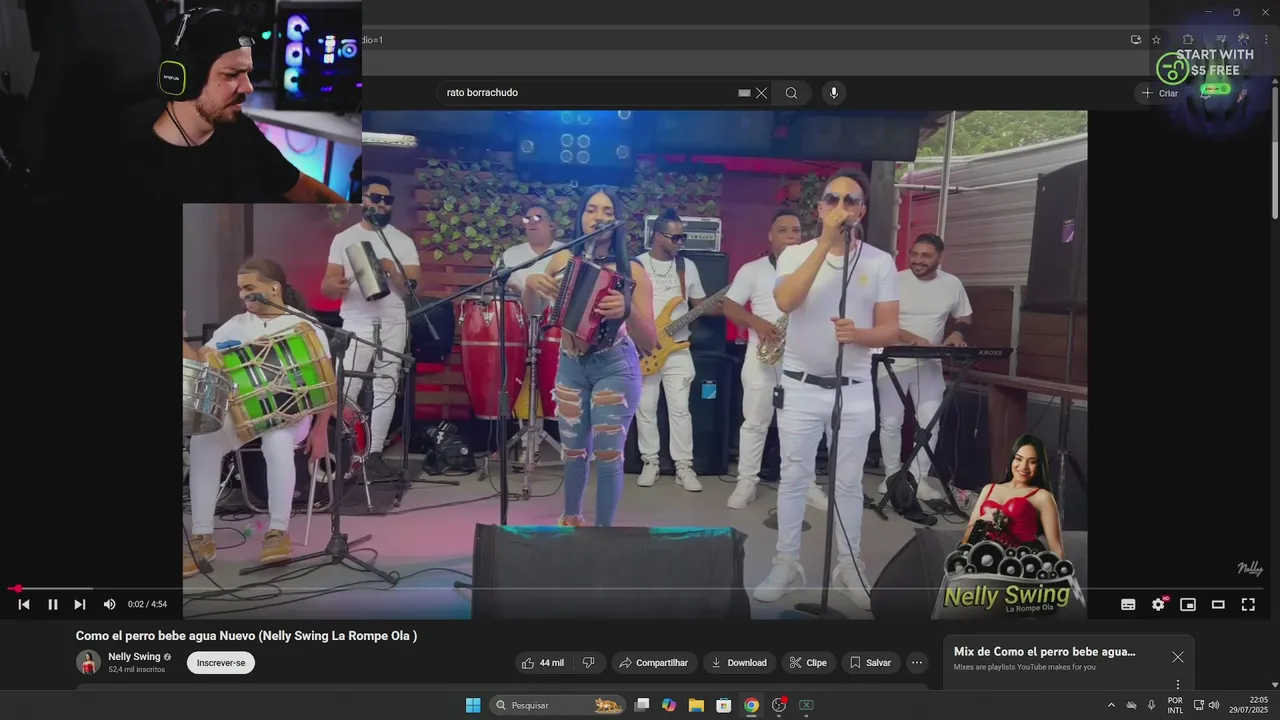Open Chrome media control icon

(1220, 40)
